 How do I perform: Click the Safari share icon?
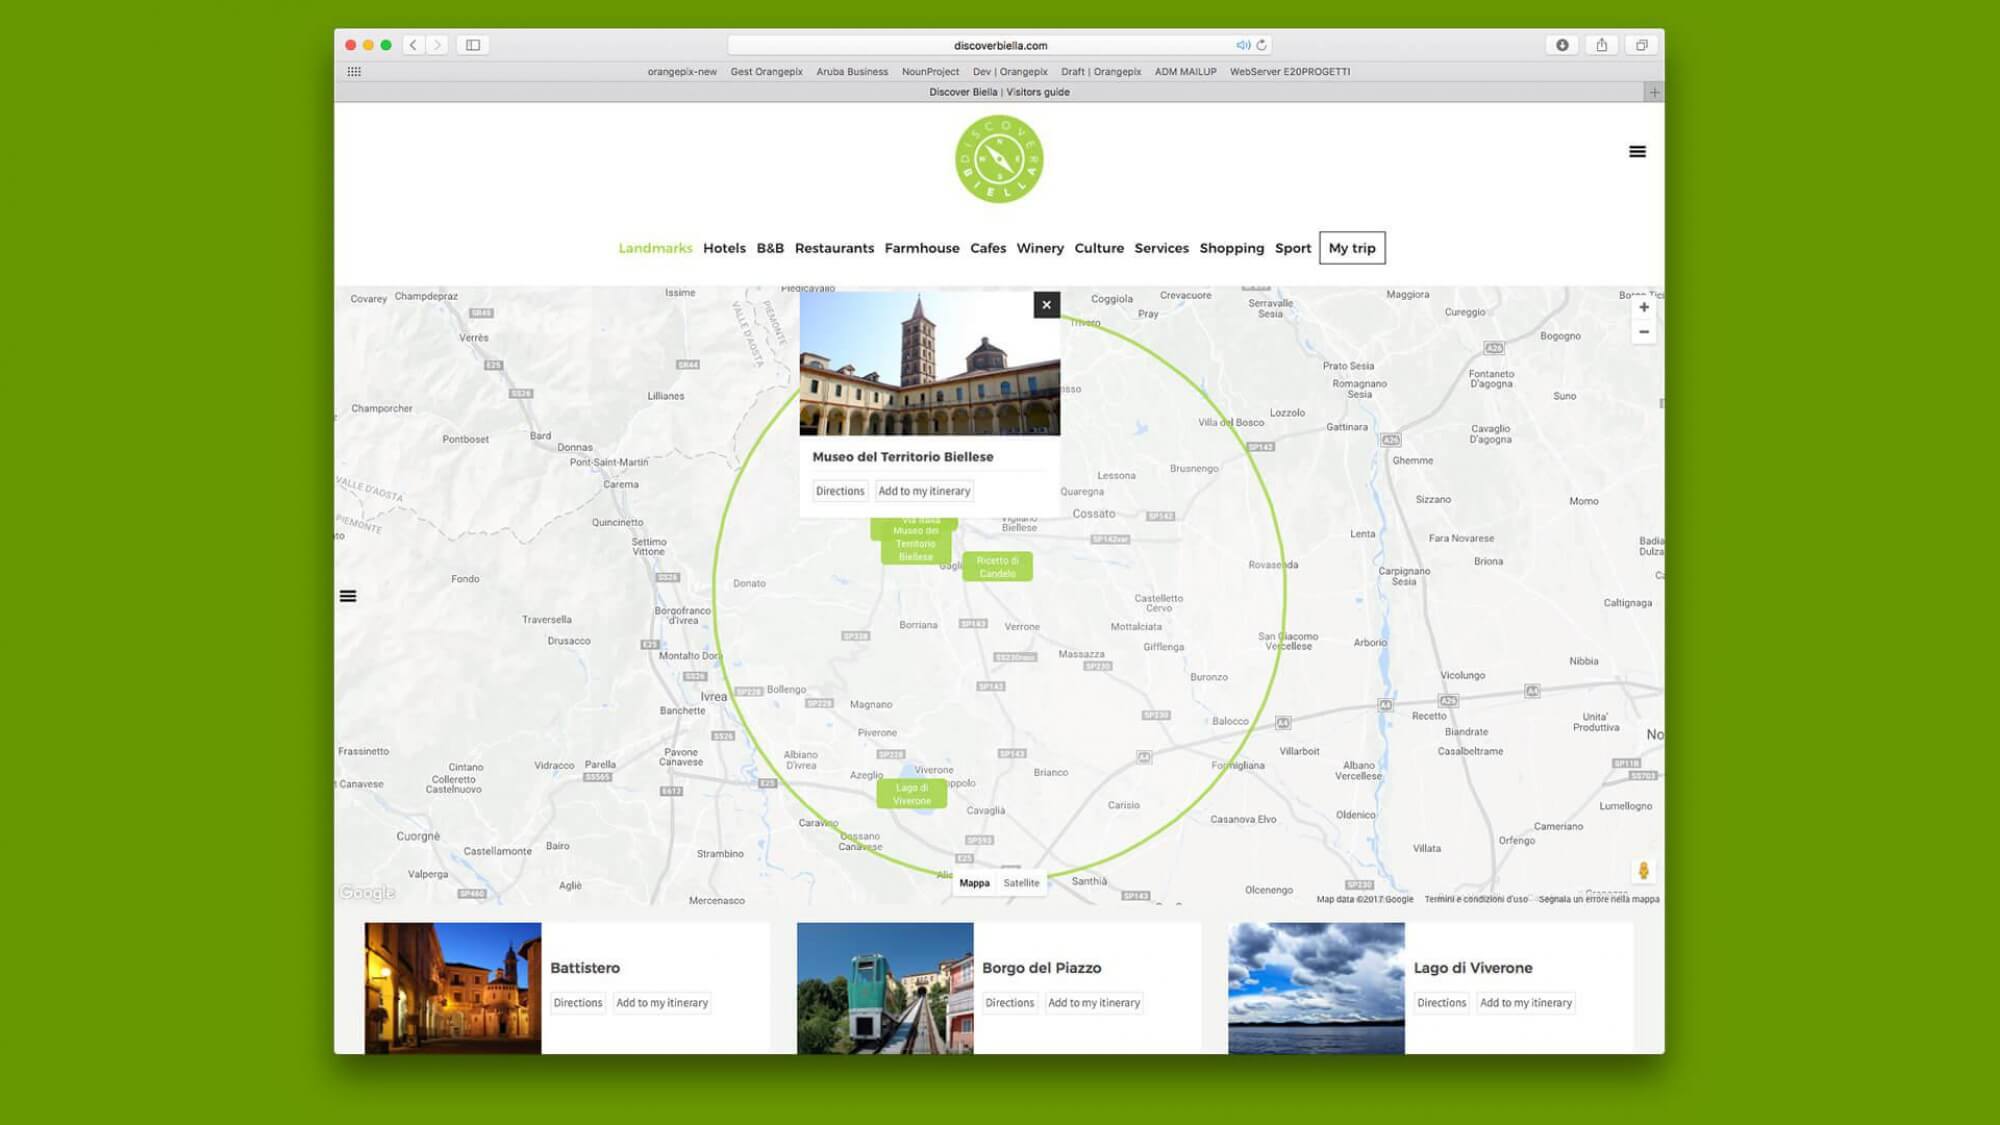tap(1602, 45)
